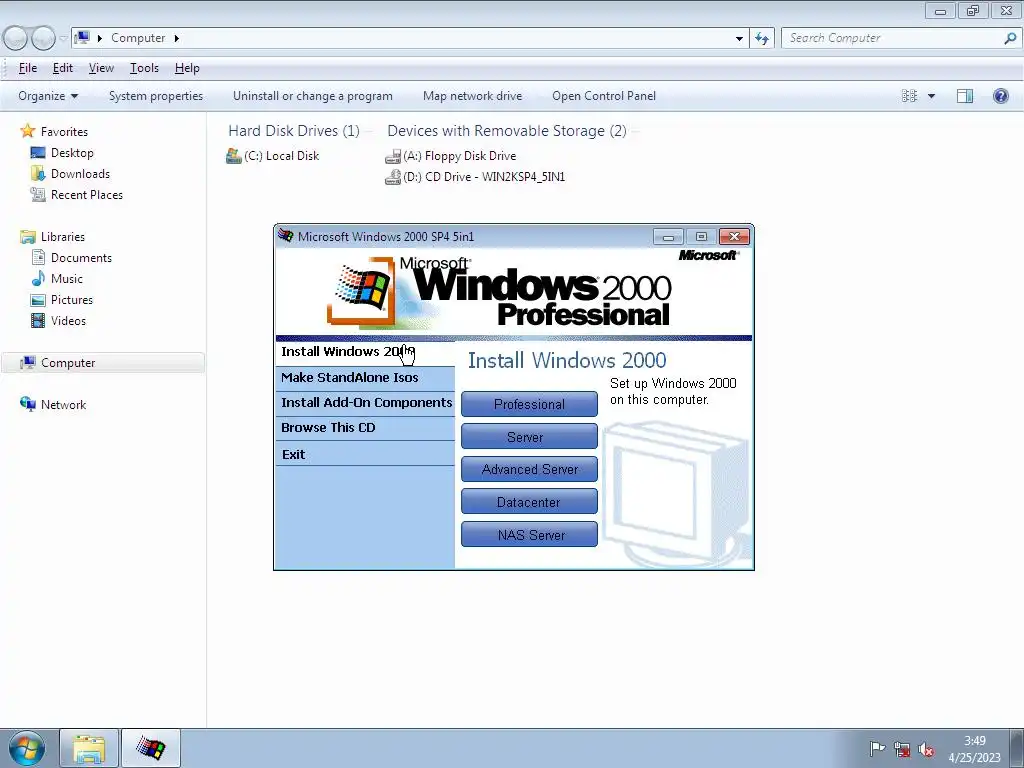Click the Professional install button
Viewport: 1024px width, 768px height.
coord(529,404)
